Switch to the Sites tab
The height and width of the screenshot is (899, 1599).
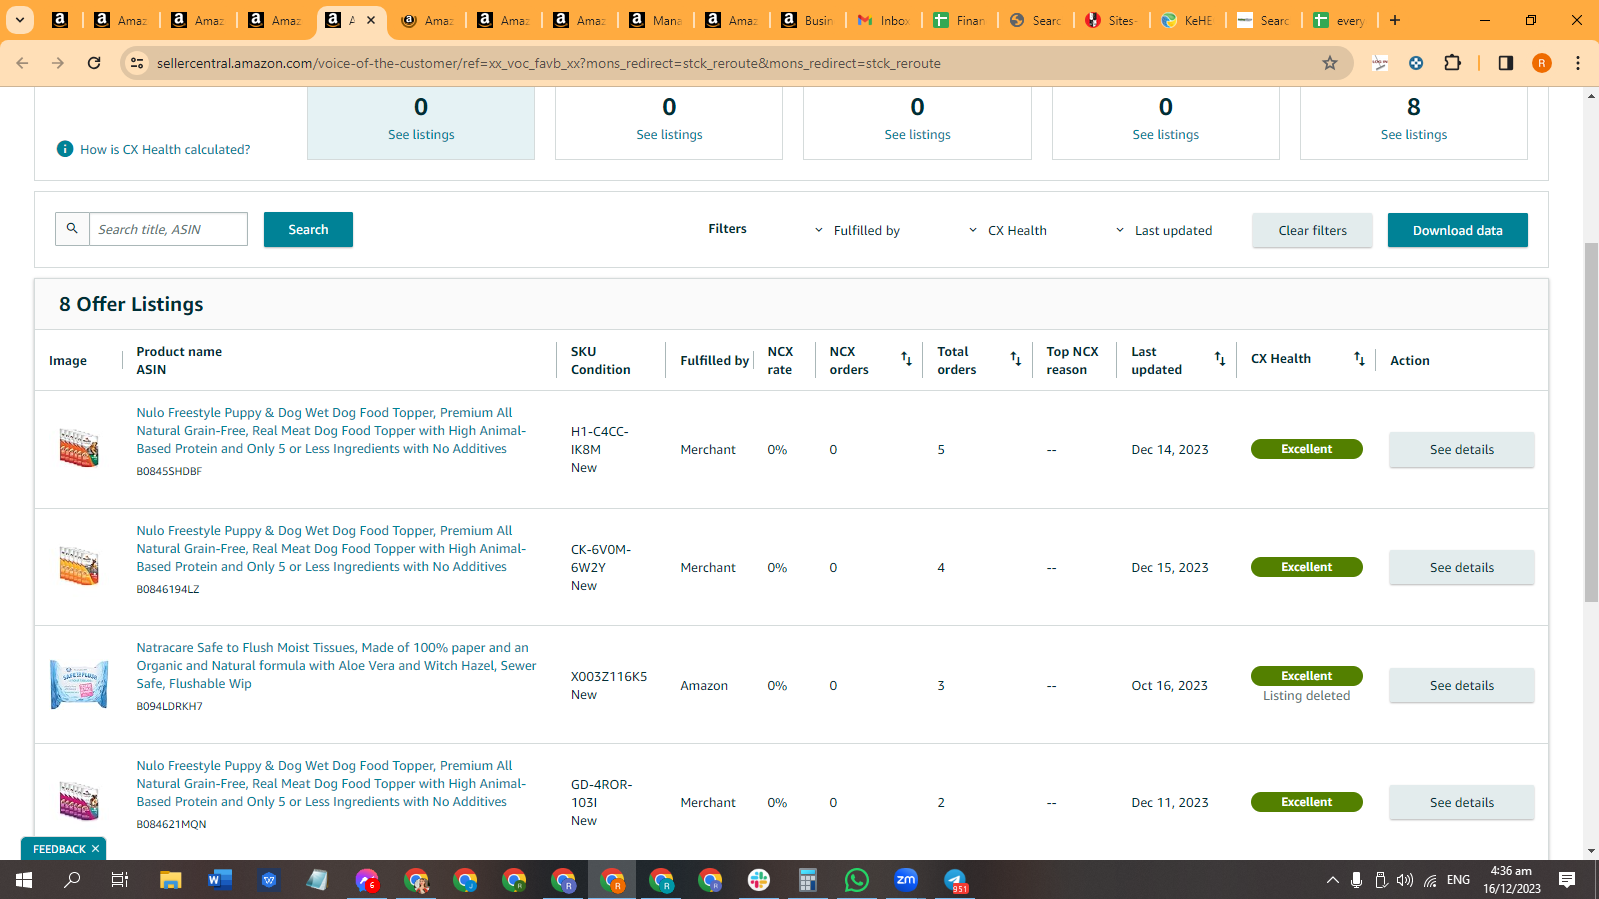(x=1112, y=20)
